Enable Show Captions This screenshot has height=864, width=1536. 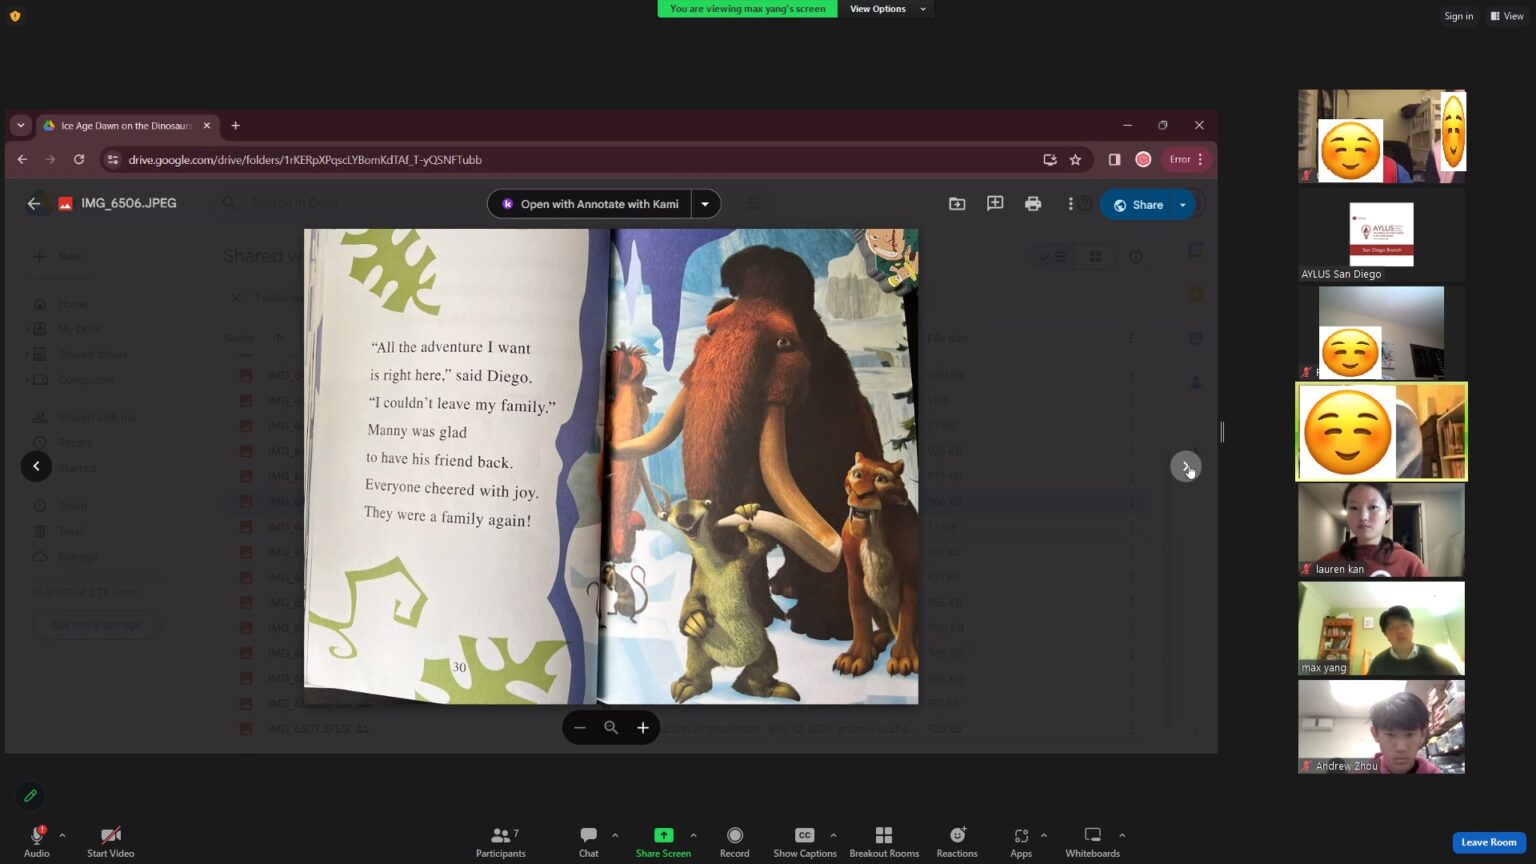[804, 841]
